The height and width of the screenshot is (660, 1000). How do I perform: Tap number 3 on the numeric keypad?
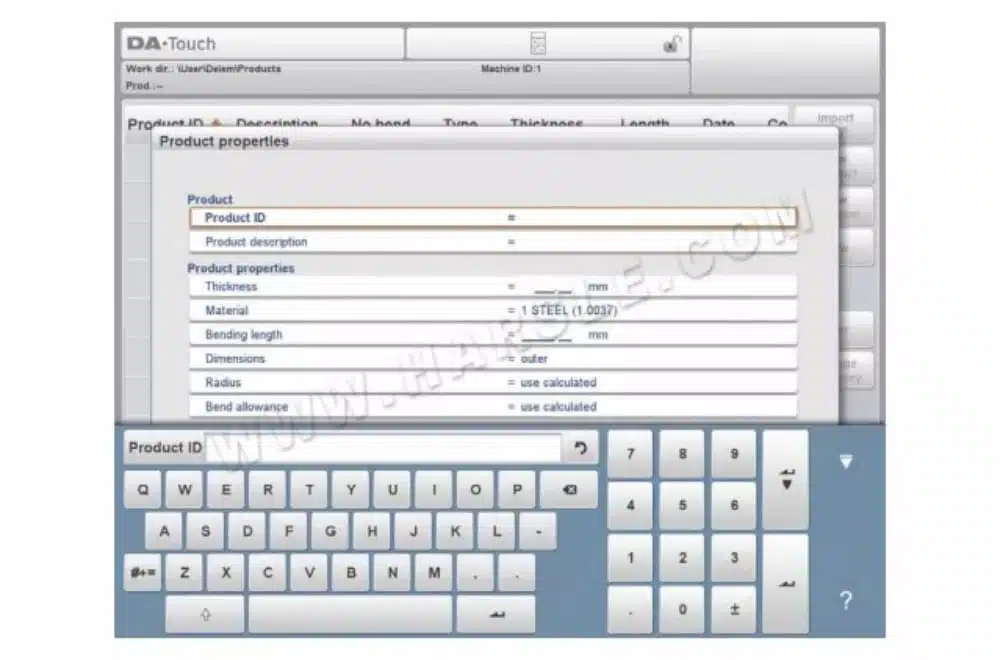[734, 558]
